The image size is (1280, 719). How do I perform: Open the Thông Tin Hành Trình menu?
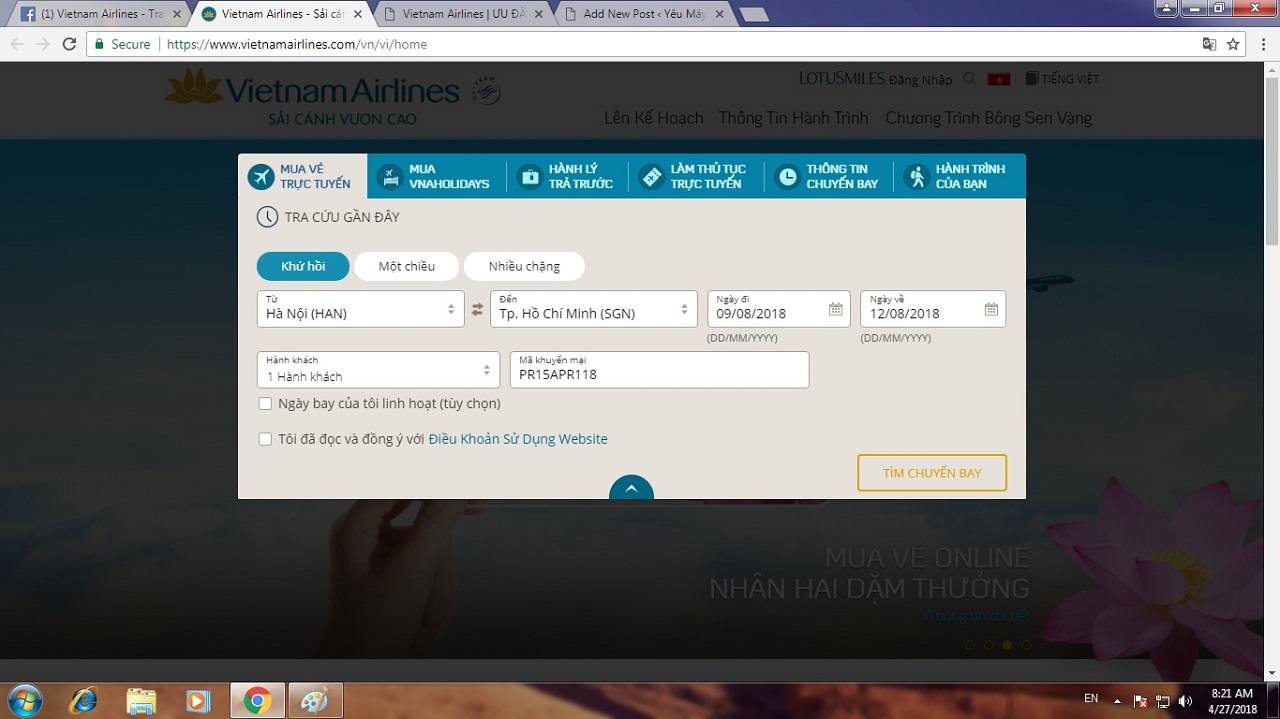click(794, 118)
